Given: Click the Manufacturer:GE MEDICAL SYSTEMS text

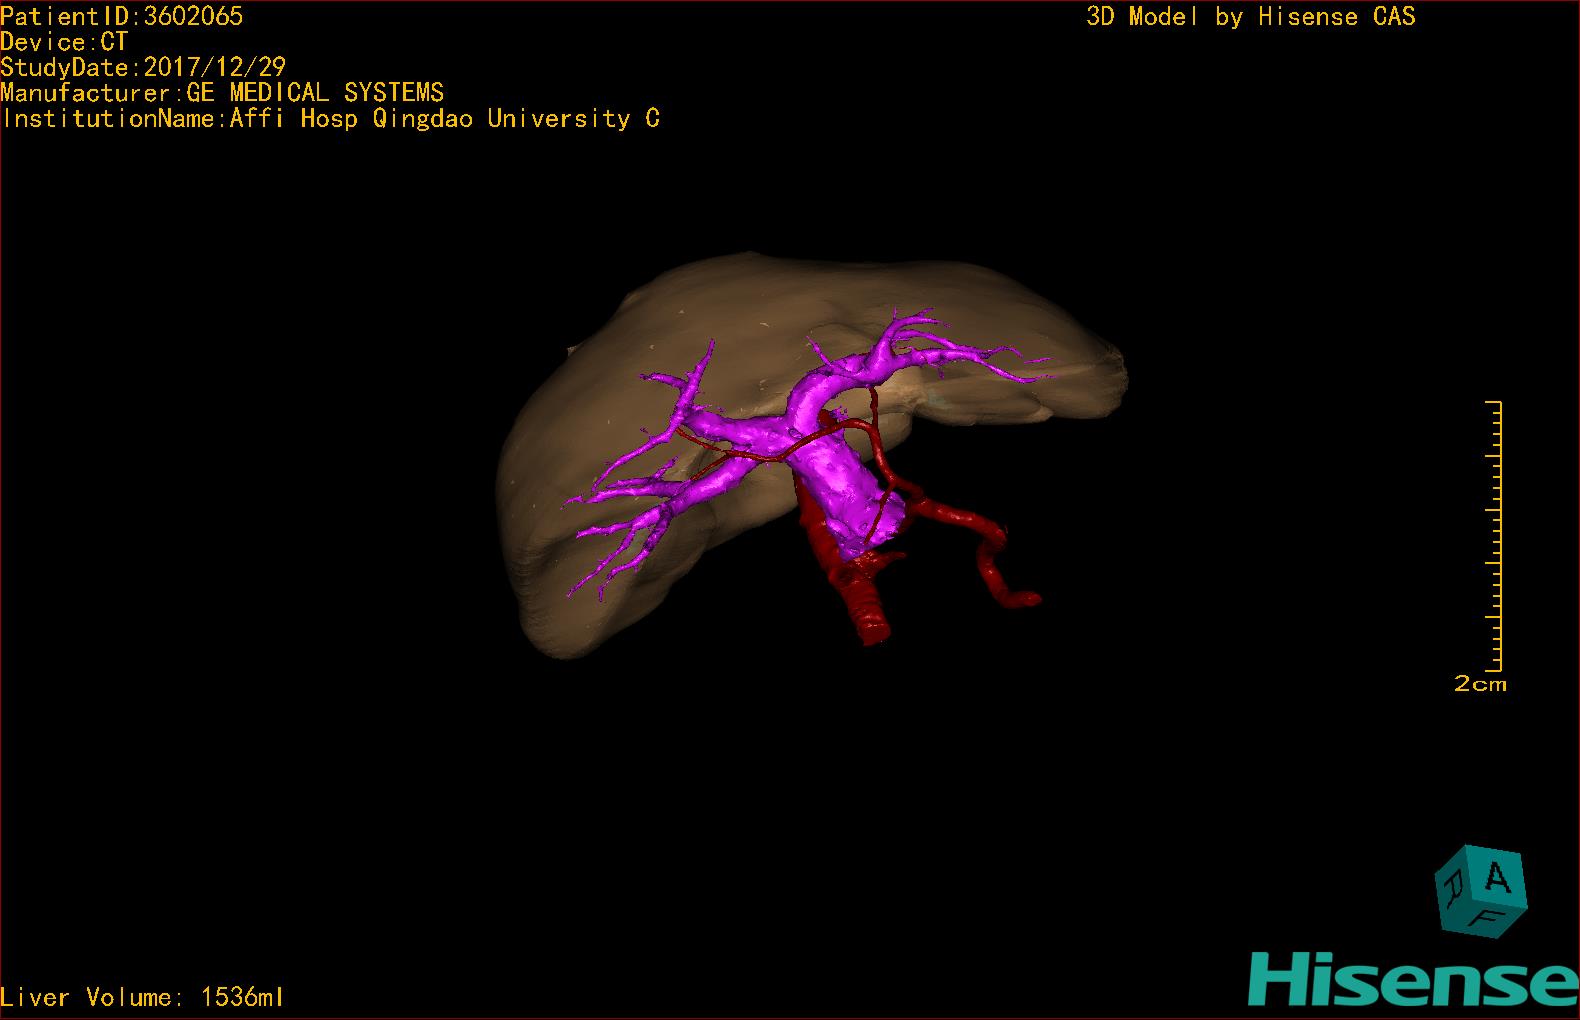Looking at the screenshot, I should click(222, 93).
